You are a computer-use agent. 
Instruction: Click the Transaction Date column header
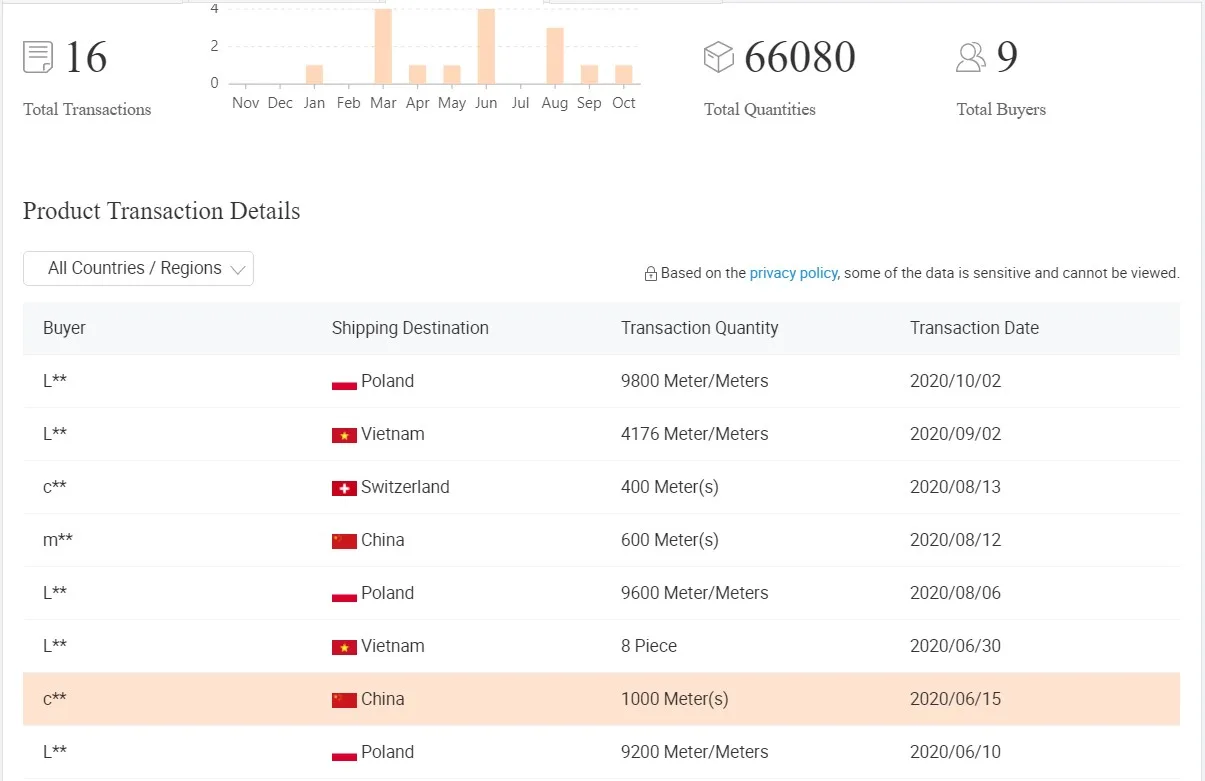point(974,328)
